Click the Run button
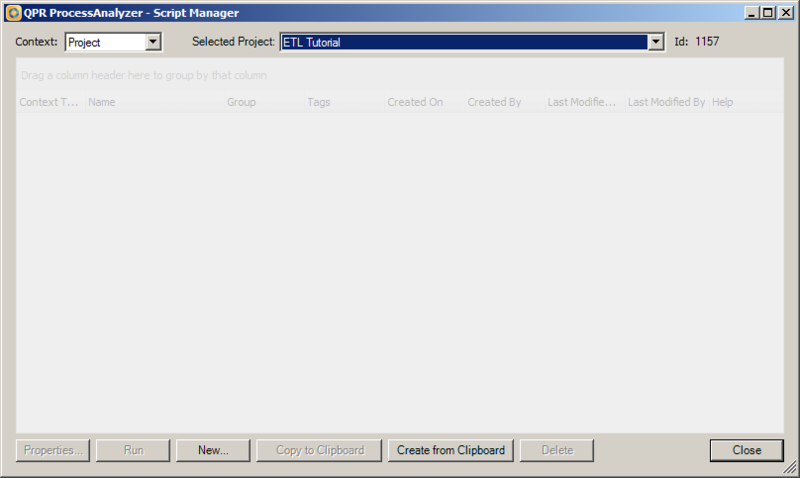Screen dimensions: 800x478 (133, 450)
